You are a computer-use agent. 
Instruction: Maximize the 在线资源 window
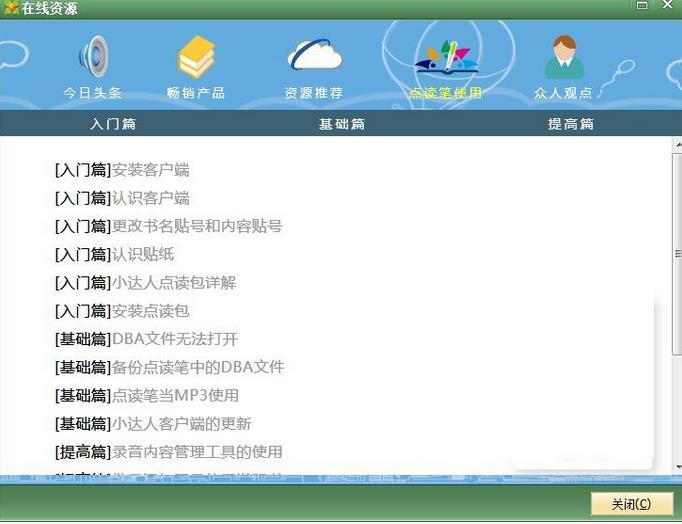click(x=642, y=5)
